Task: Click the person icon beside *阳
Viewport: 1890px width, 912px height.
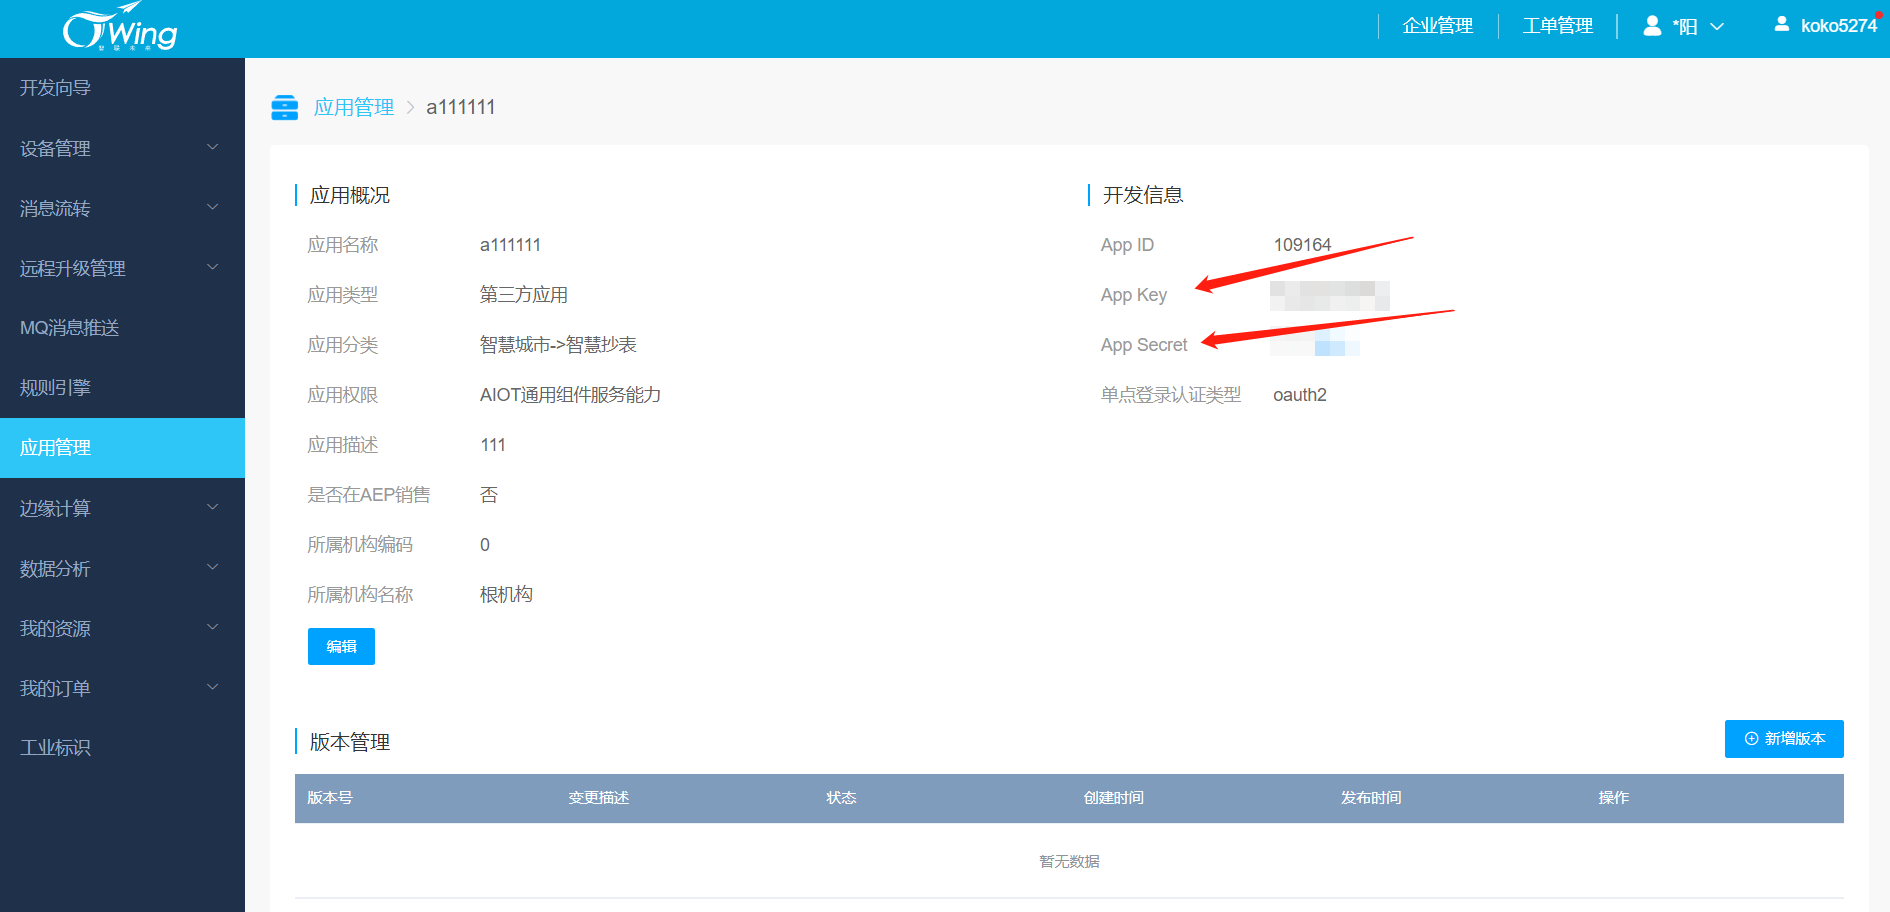Action: [1652, 26]
